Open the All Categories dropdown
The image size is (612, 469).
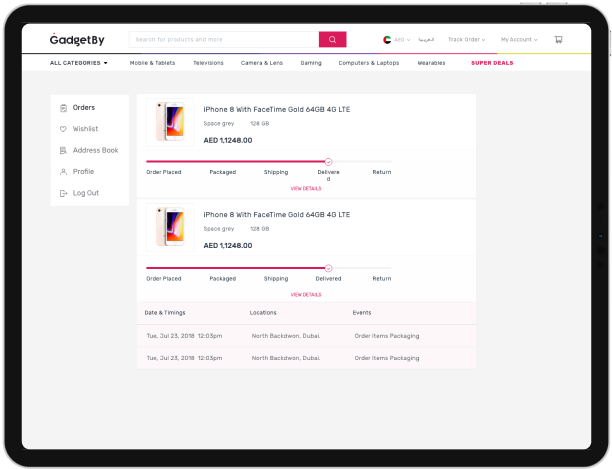pos(78,63)
